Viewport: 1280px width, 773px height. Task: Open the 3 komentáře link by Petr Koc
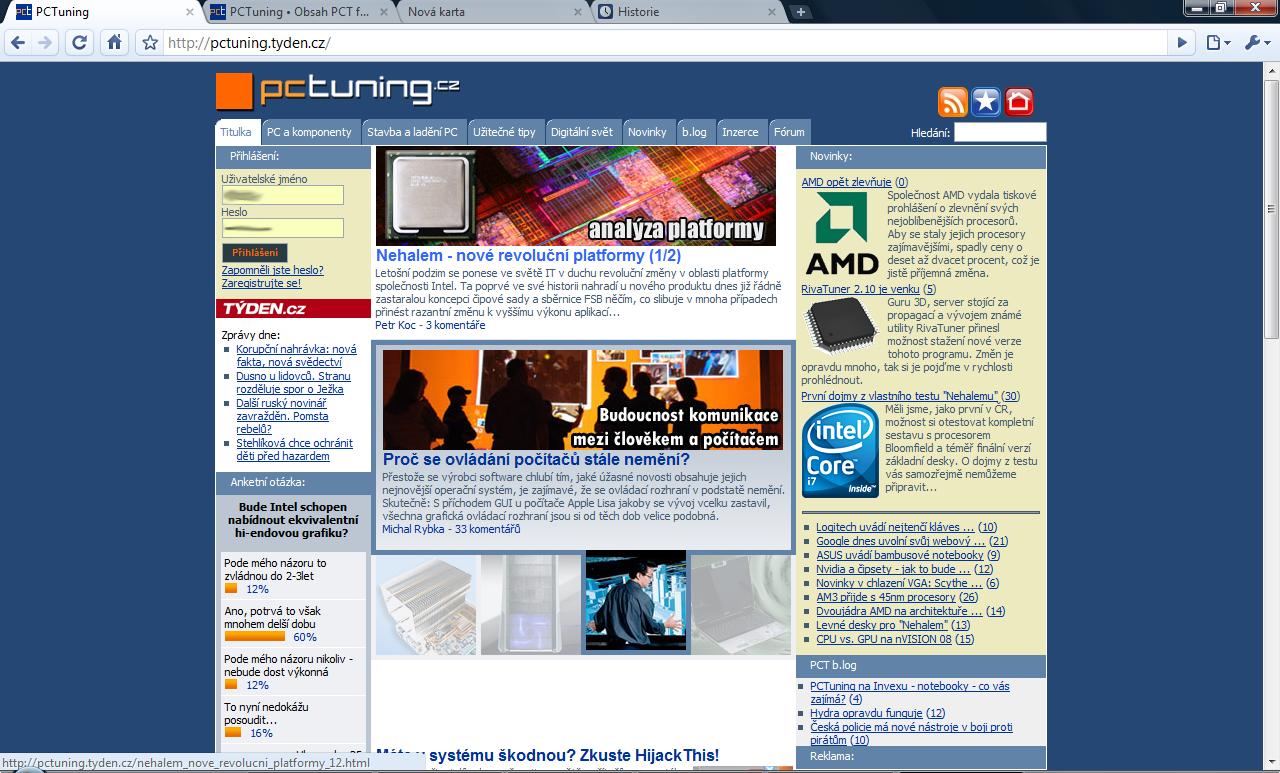coord(455,325)
